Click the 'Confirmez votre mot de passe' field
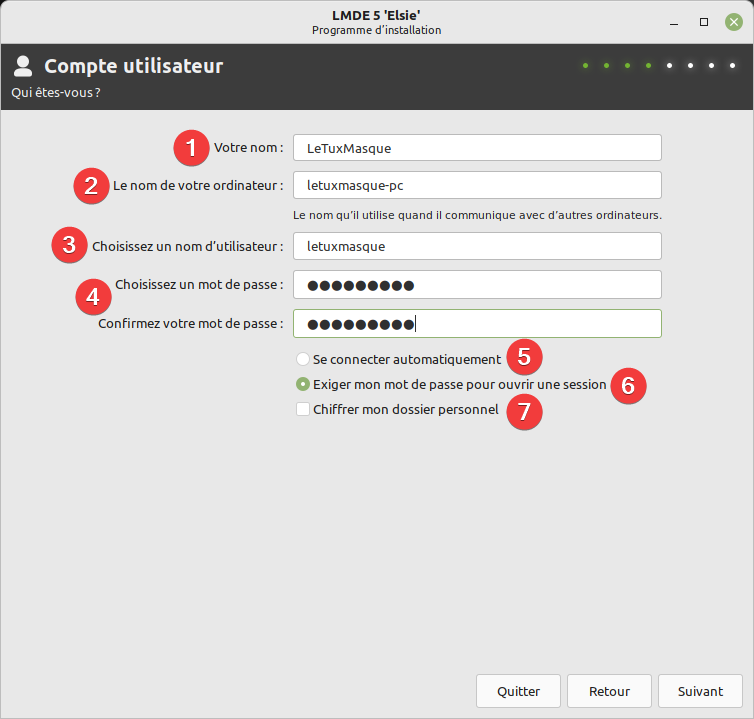This screenshot has height=719, width=754. pyautogui.click(x=477, y=324)
